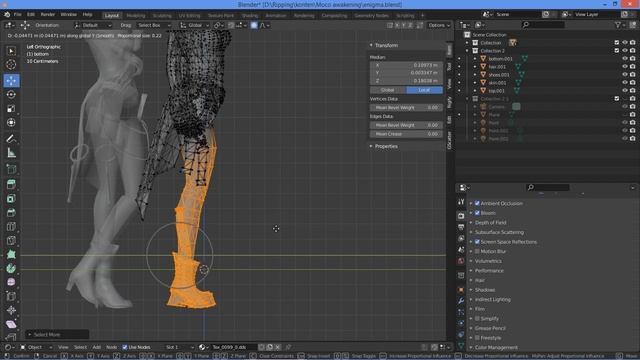Open the Output properties tab icon
This screenshot has height=360, width=640.
click(x=461, y=227)
